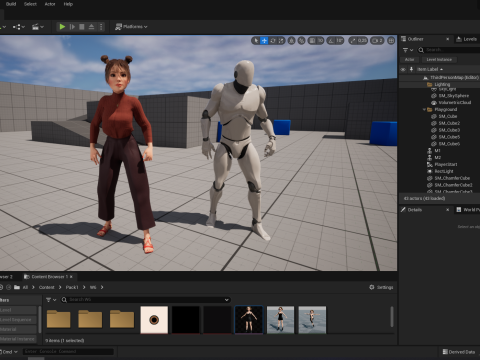
Task: Toggle rotation snapping angle icon
Action: coord(331,41)
